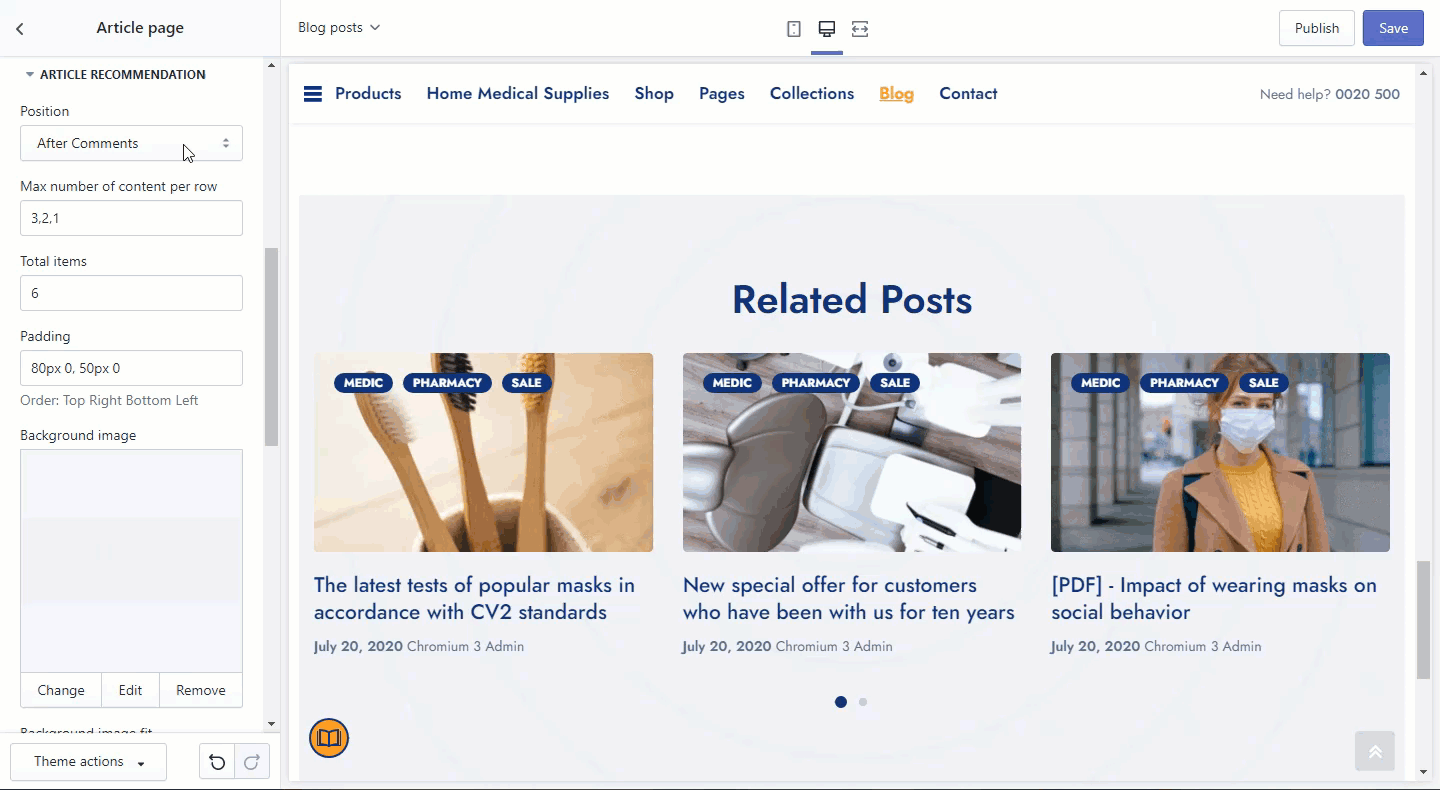The height and width of the screenshot is (790, 1440).
Task: Open the Shop menu item
Action: (654, 94)
